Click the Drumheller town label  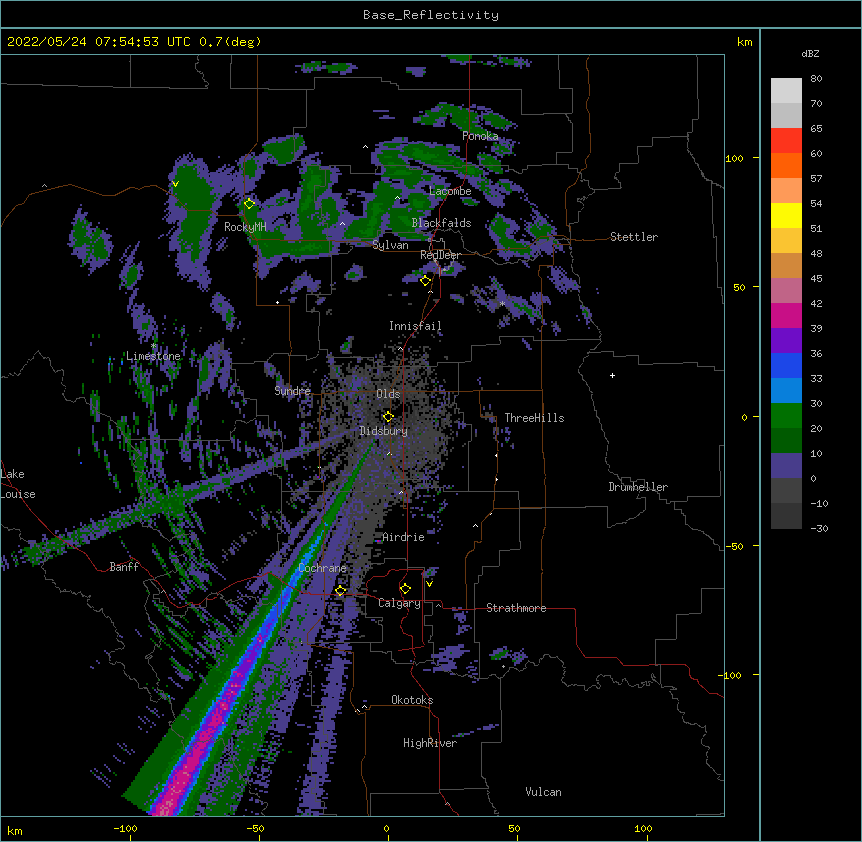[638, 487]
